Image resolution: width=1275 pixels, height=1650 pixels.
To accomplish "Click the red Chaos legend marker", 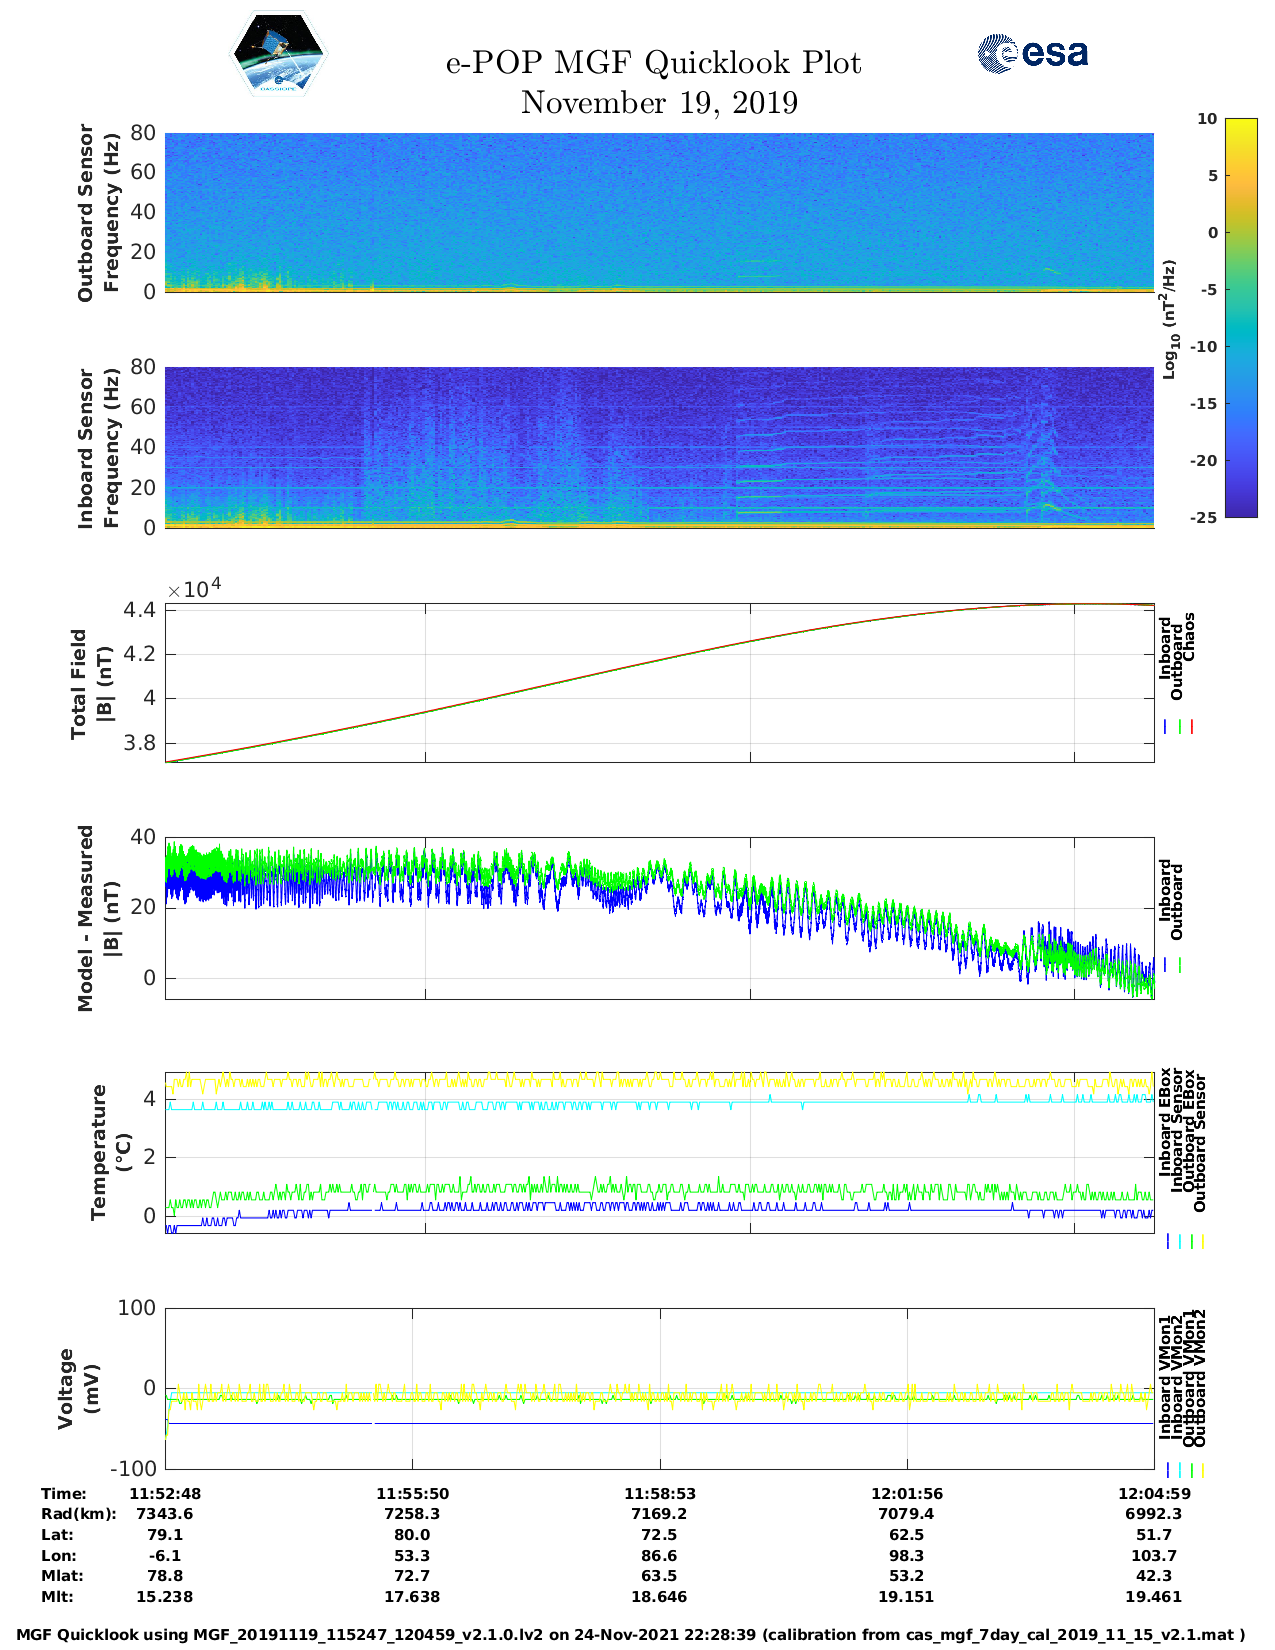I will (1192, 727).
